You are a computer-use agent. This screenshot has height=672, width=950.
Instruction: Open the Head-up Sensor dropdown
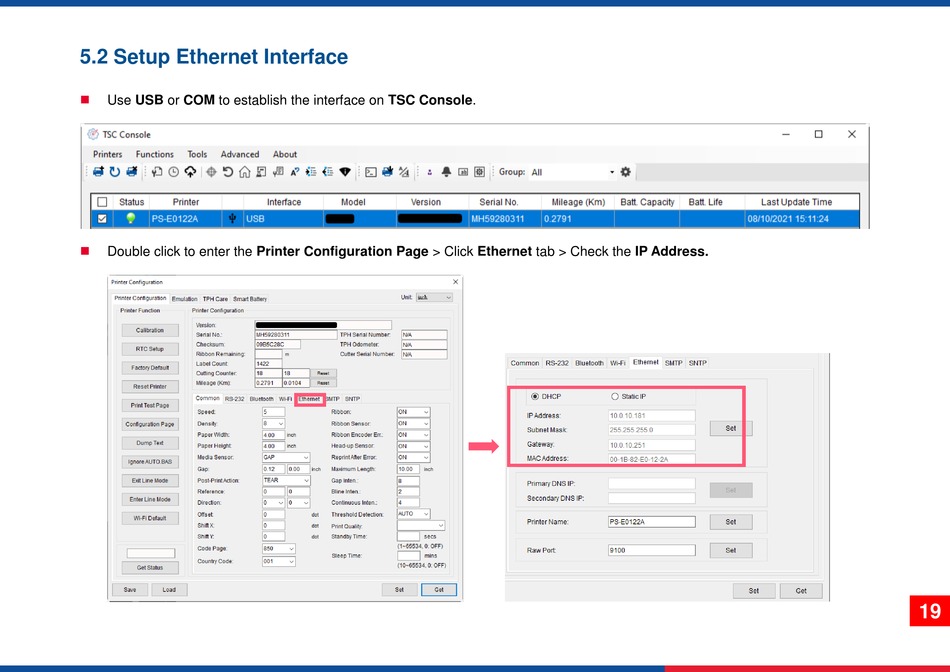click(413, 446)
